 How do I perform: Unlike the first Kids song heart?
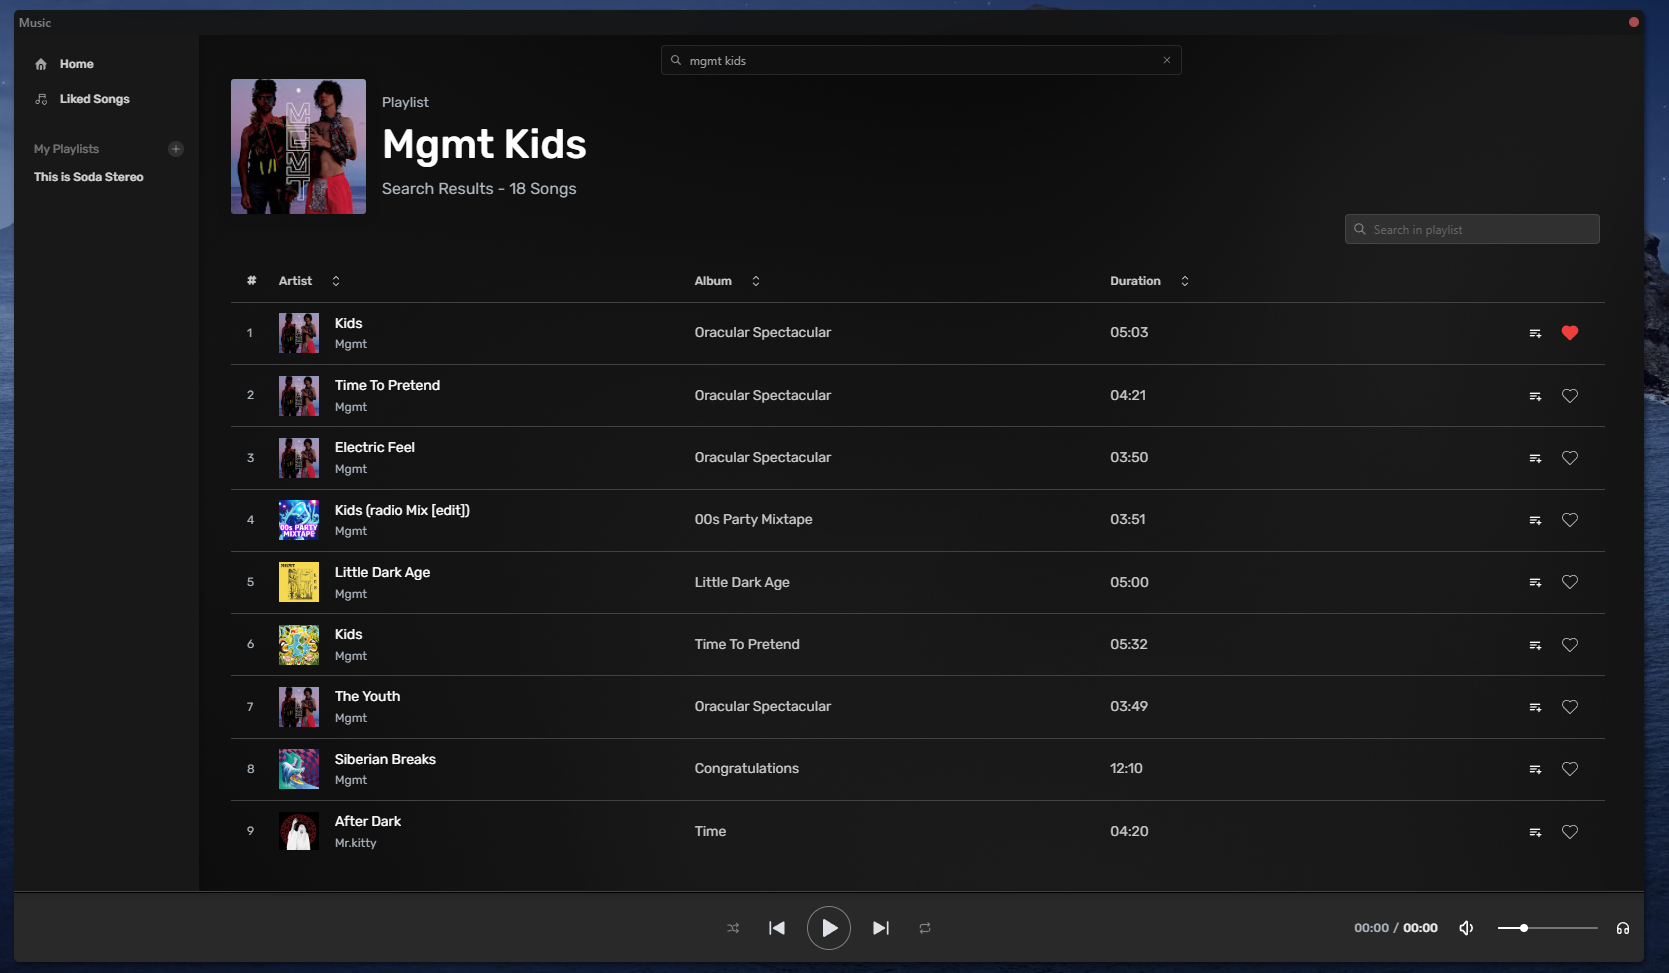tap(1569, 333)
